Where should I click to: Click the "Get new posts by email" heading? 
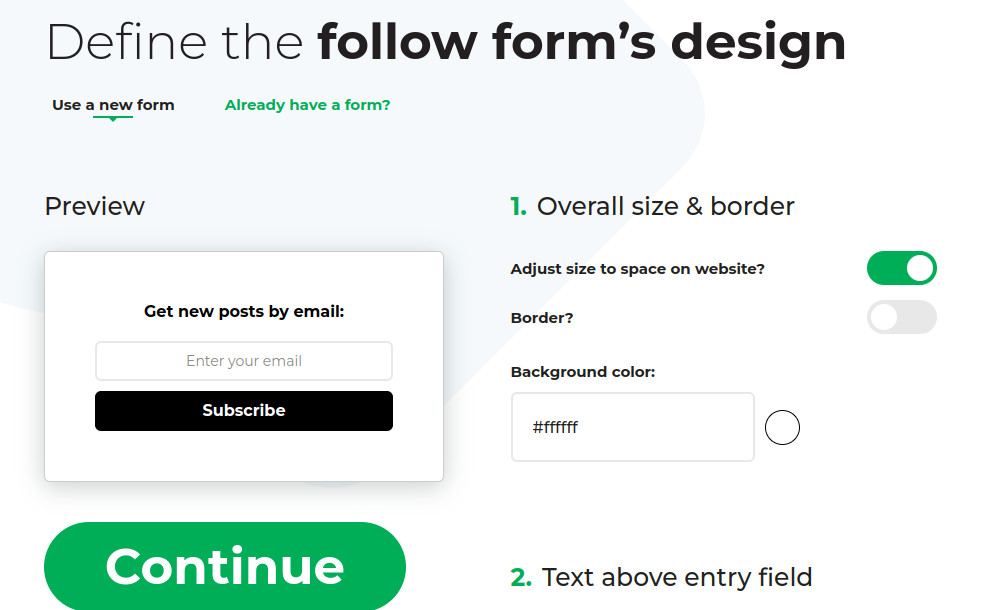pos(243,311)
